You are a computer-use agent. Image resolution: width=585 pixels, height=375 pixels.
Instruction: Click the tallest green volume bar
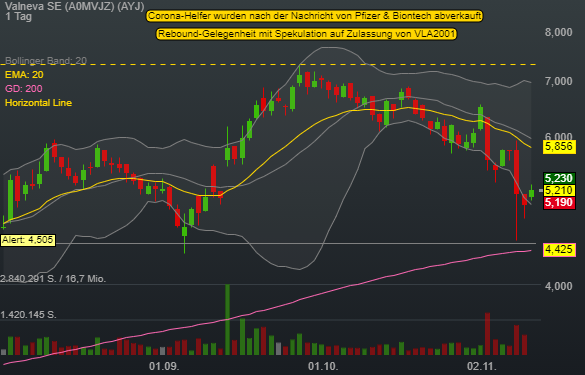pos(227,319)
